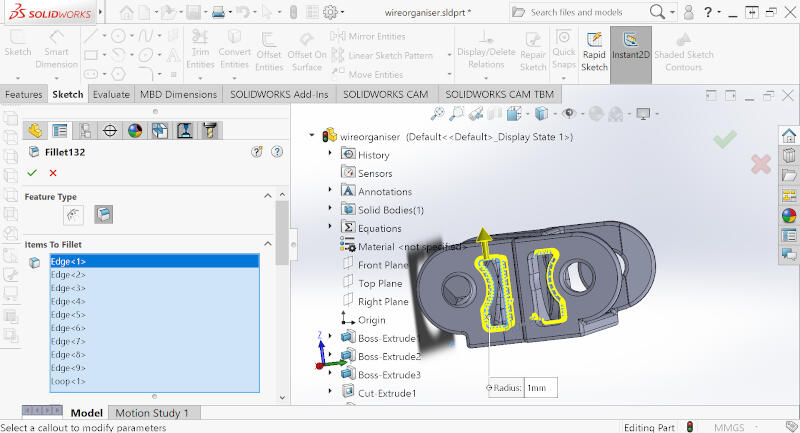
Task: Click Sensors in the feature tree
Action: tap(375, 173)
